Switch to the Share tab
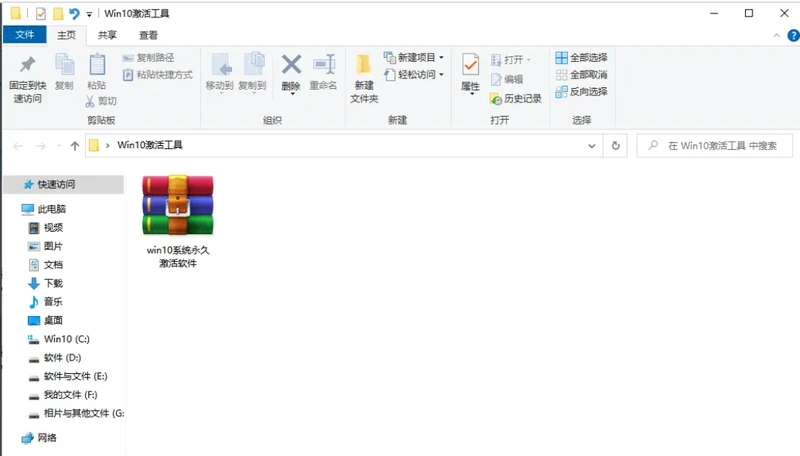Viewport: 800px width, 456px height. click(107, 35)
